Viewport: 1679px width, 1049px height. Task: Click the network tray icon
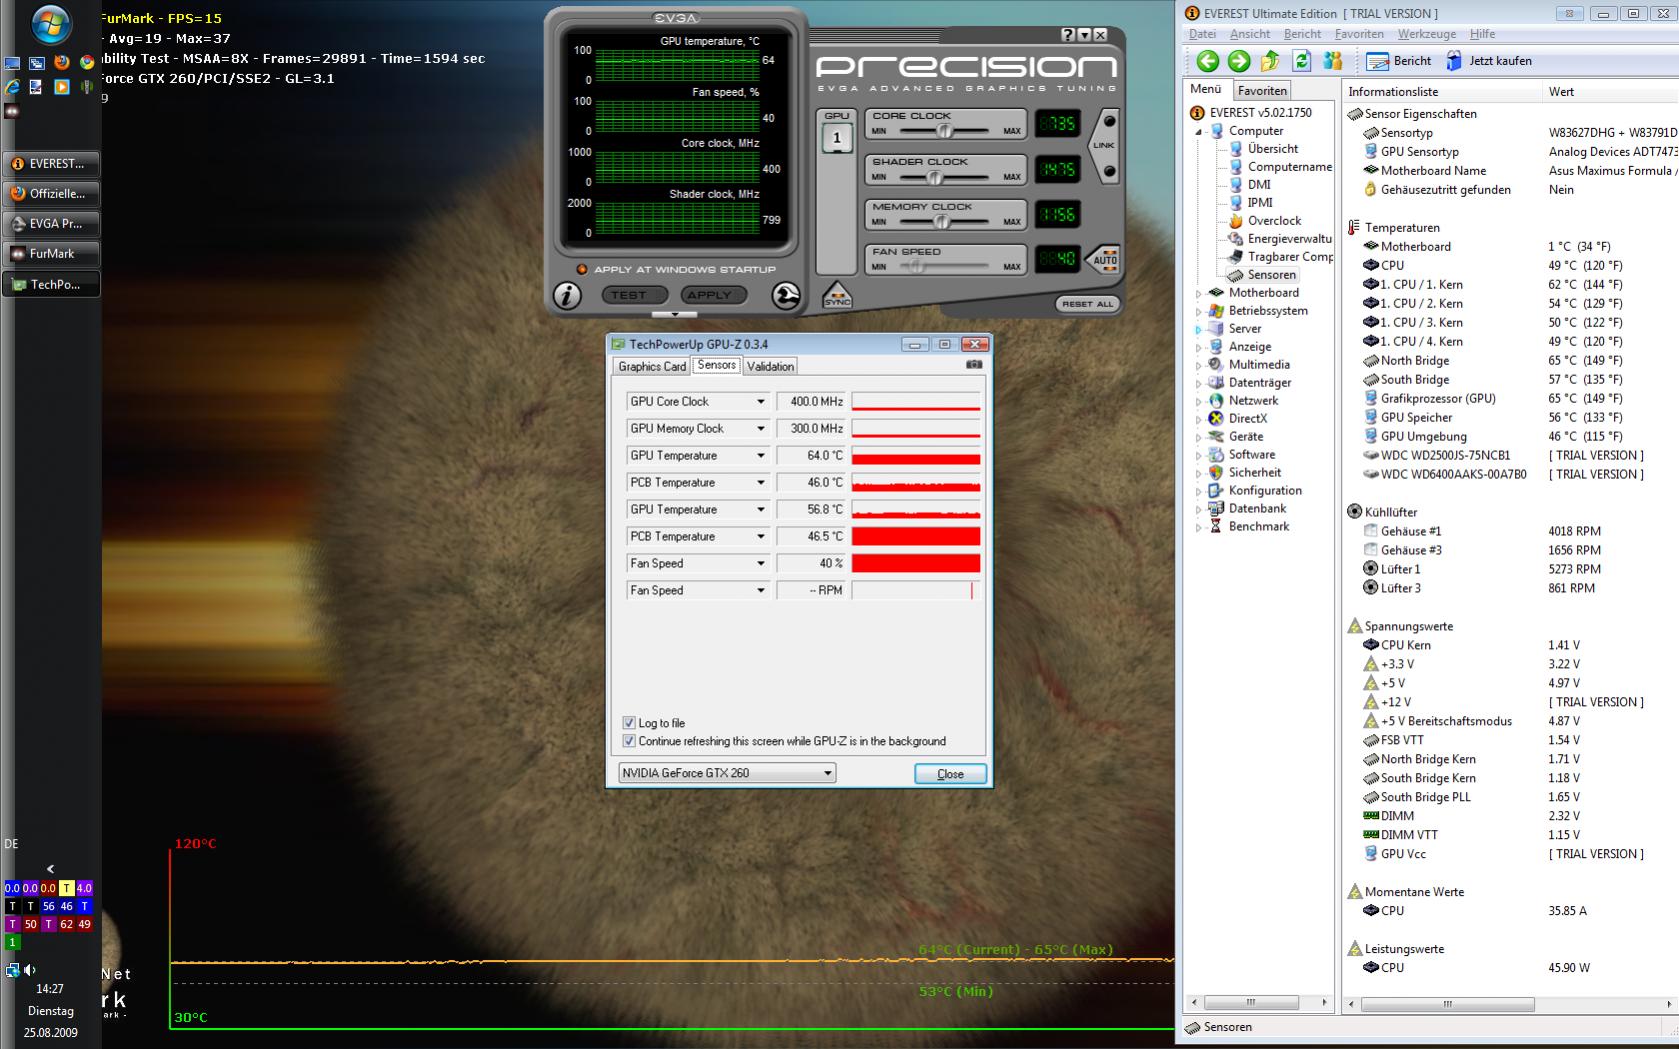(x=12, y=970)
